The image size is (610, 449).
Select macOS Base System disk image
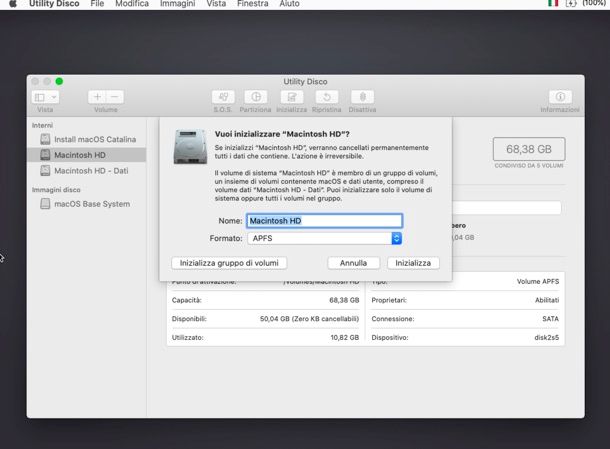pos(85,204)
